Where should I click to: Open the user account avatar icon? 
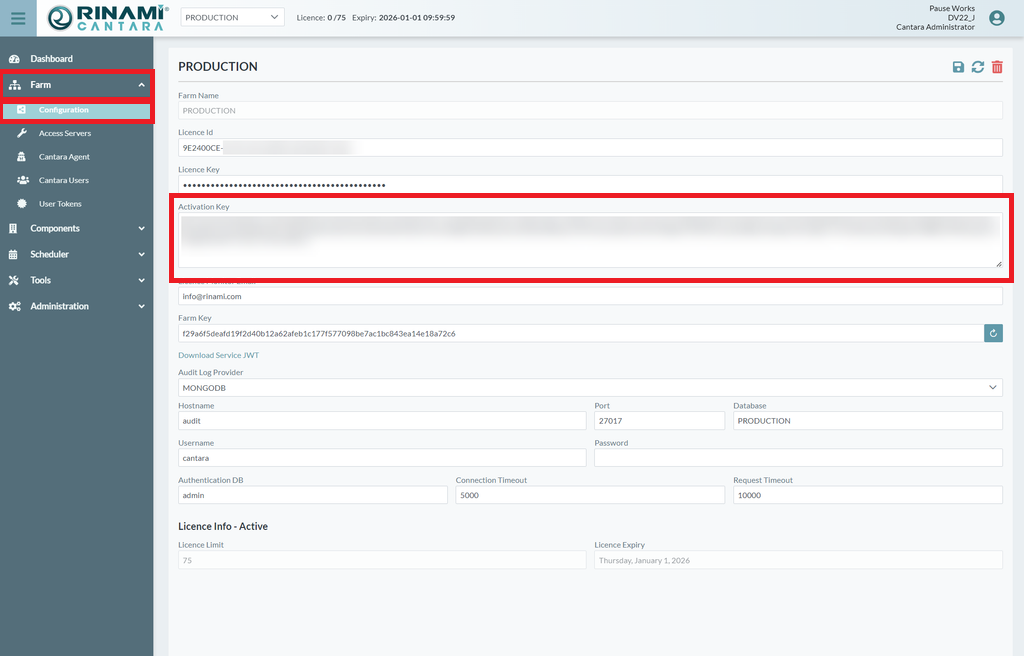click(x=996, y=18)
